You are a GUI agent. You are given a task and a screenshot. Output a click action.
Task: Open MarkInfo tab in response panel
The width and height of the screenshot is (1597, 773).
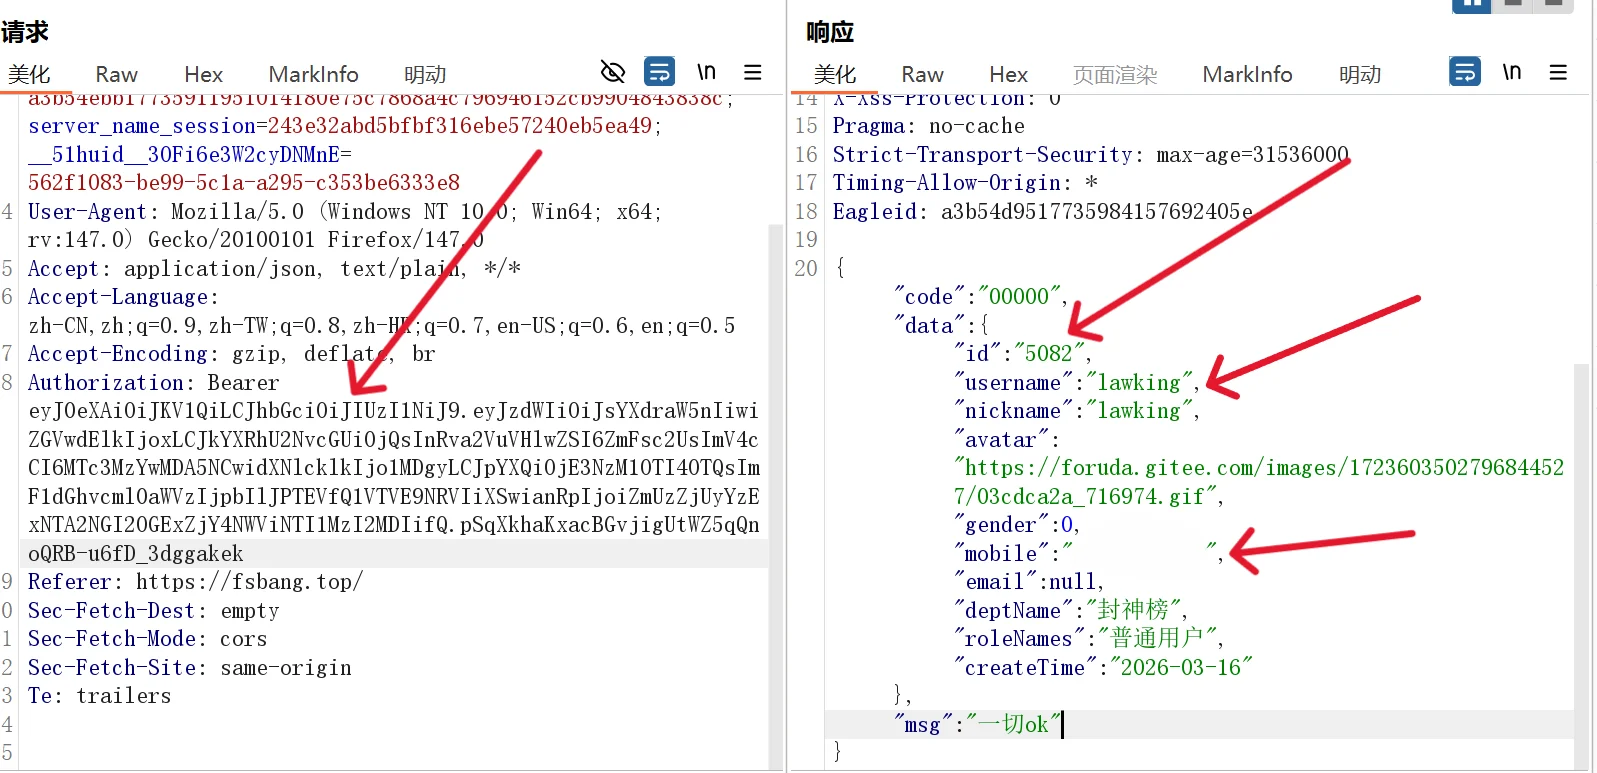pos(1247,75)
